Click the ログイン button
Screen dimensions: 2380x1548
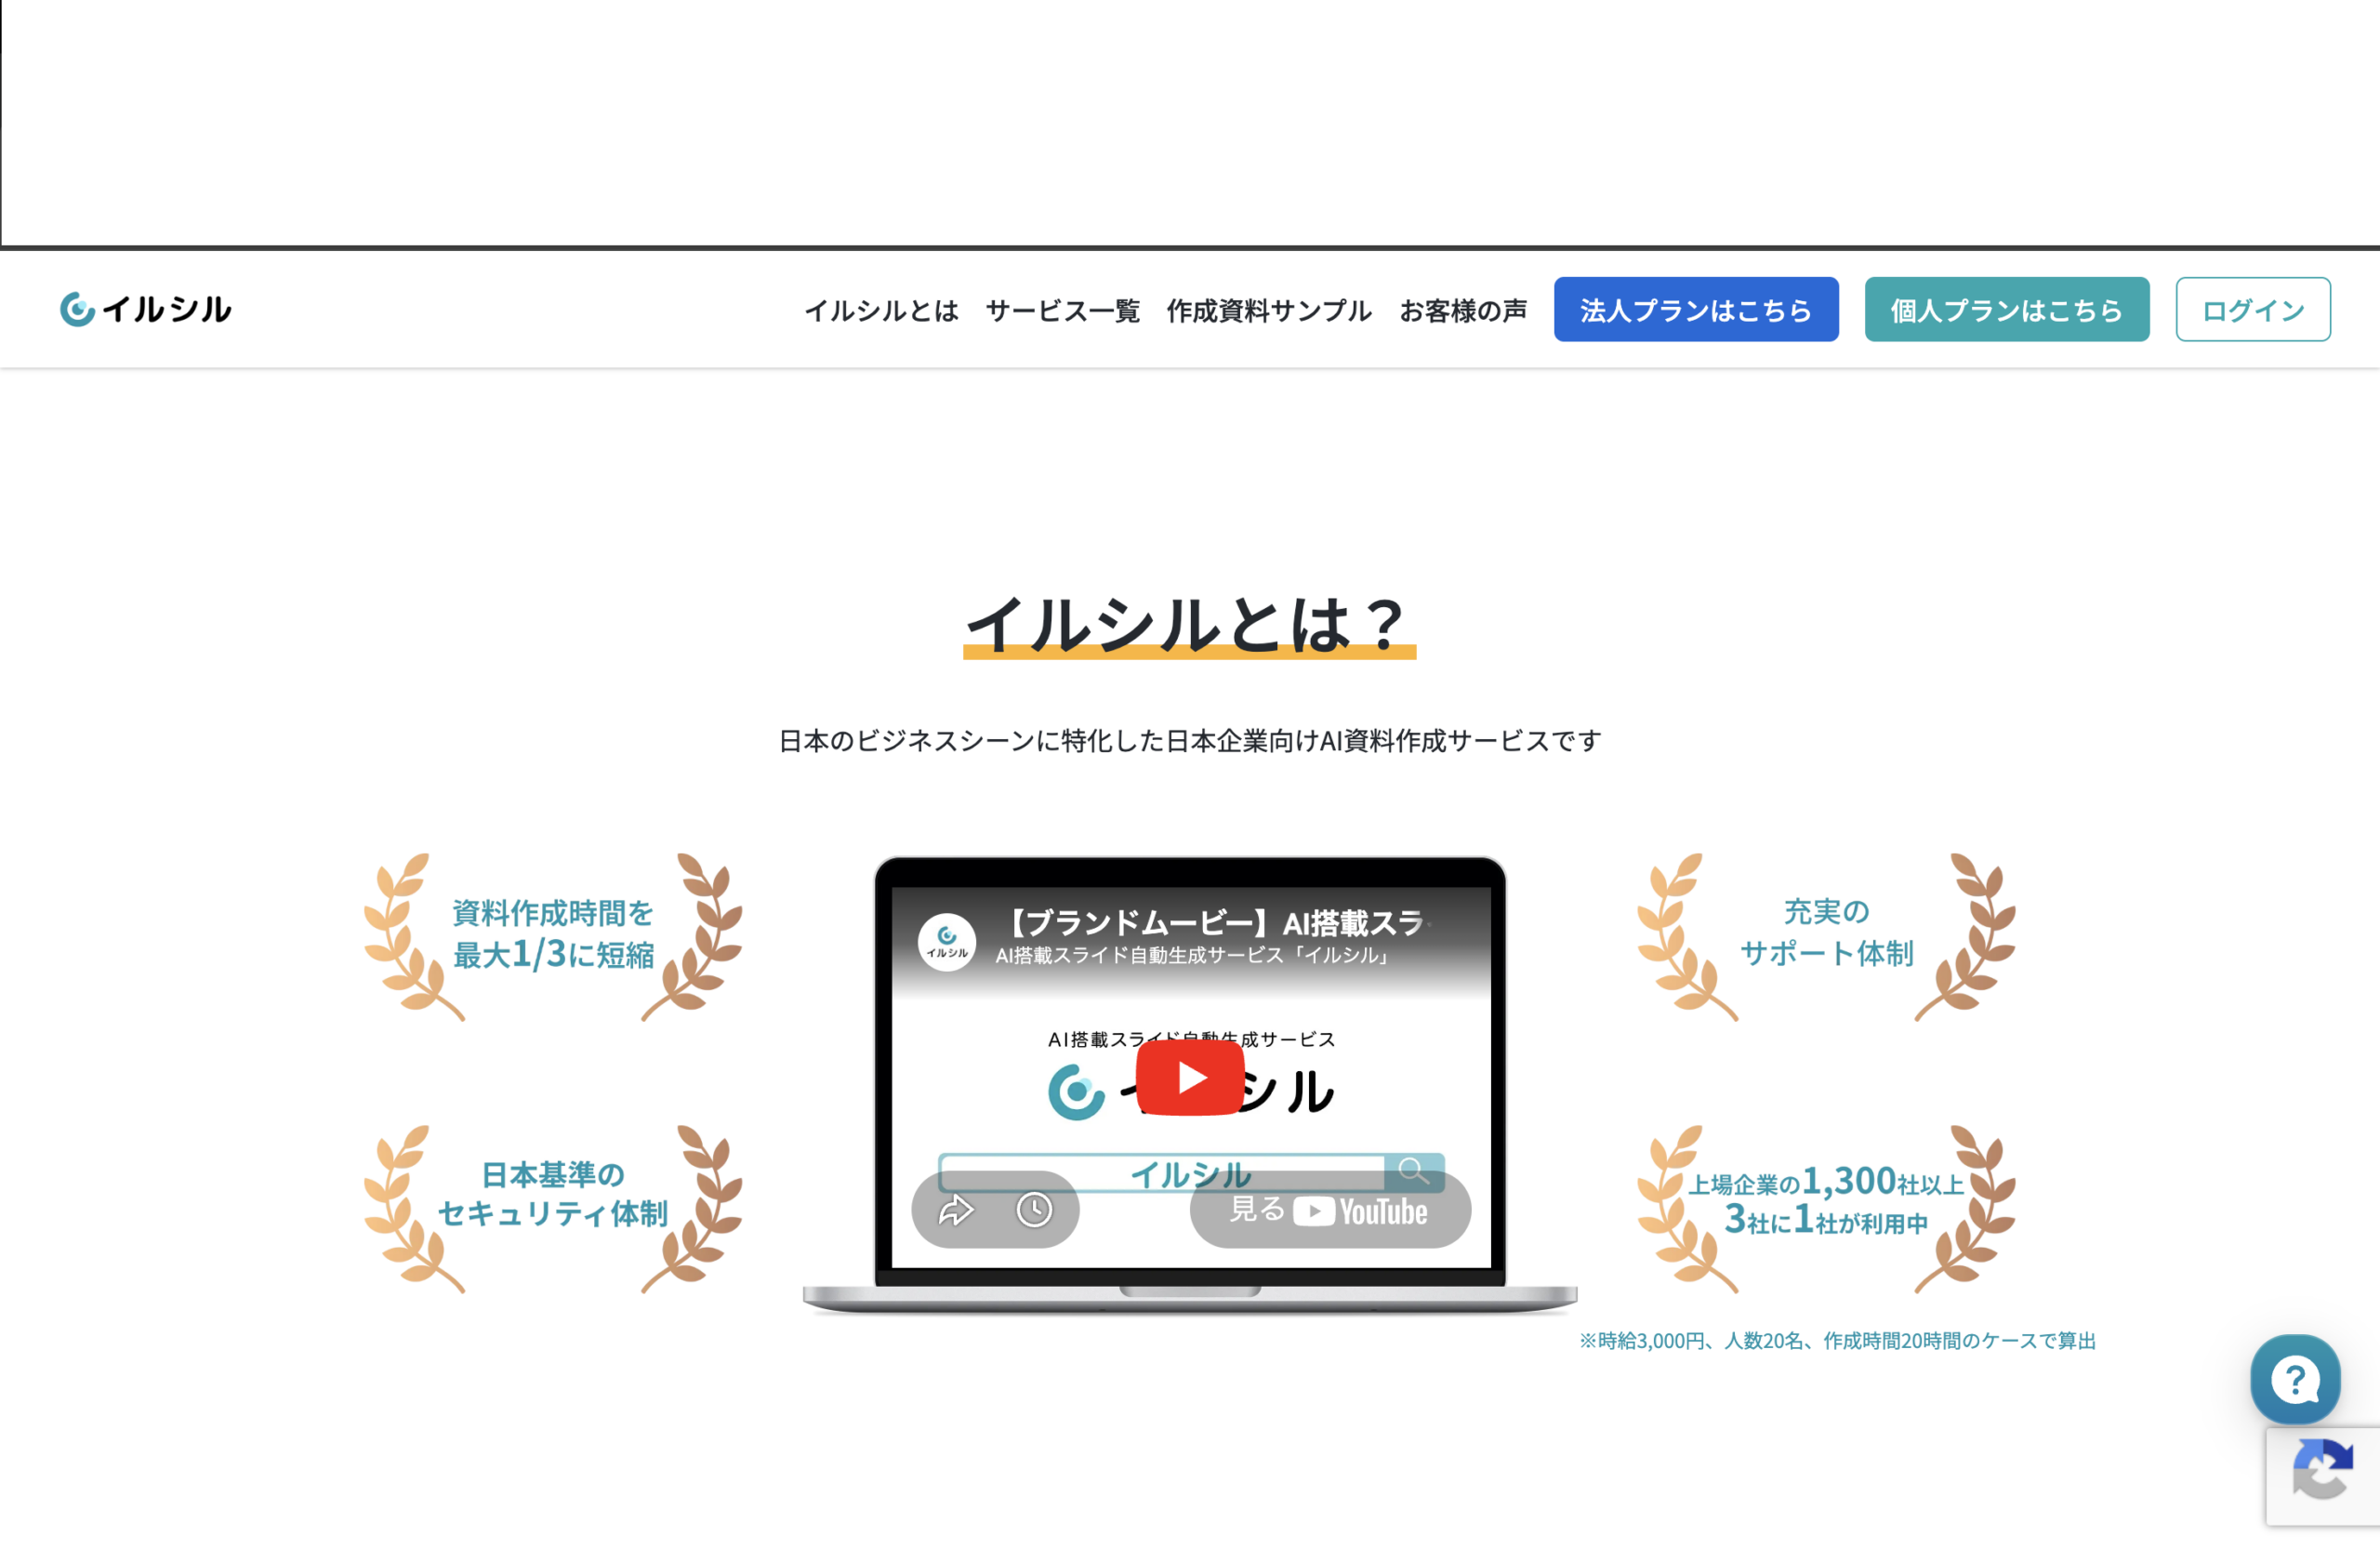pos(2252,309)
